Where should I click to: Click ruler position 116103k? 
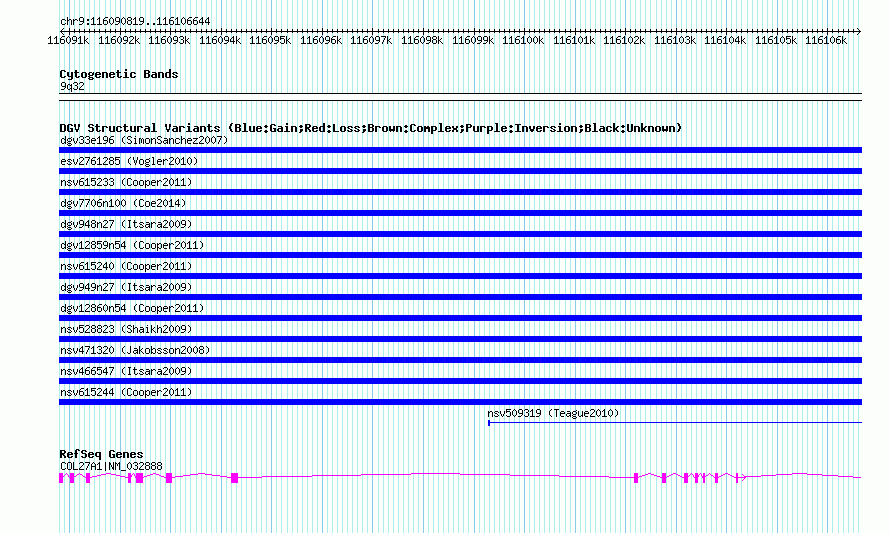tap(675, 40)
